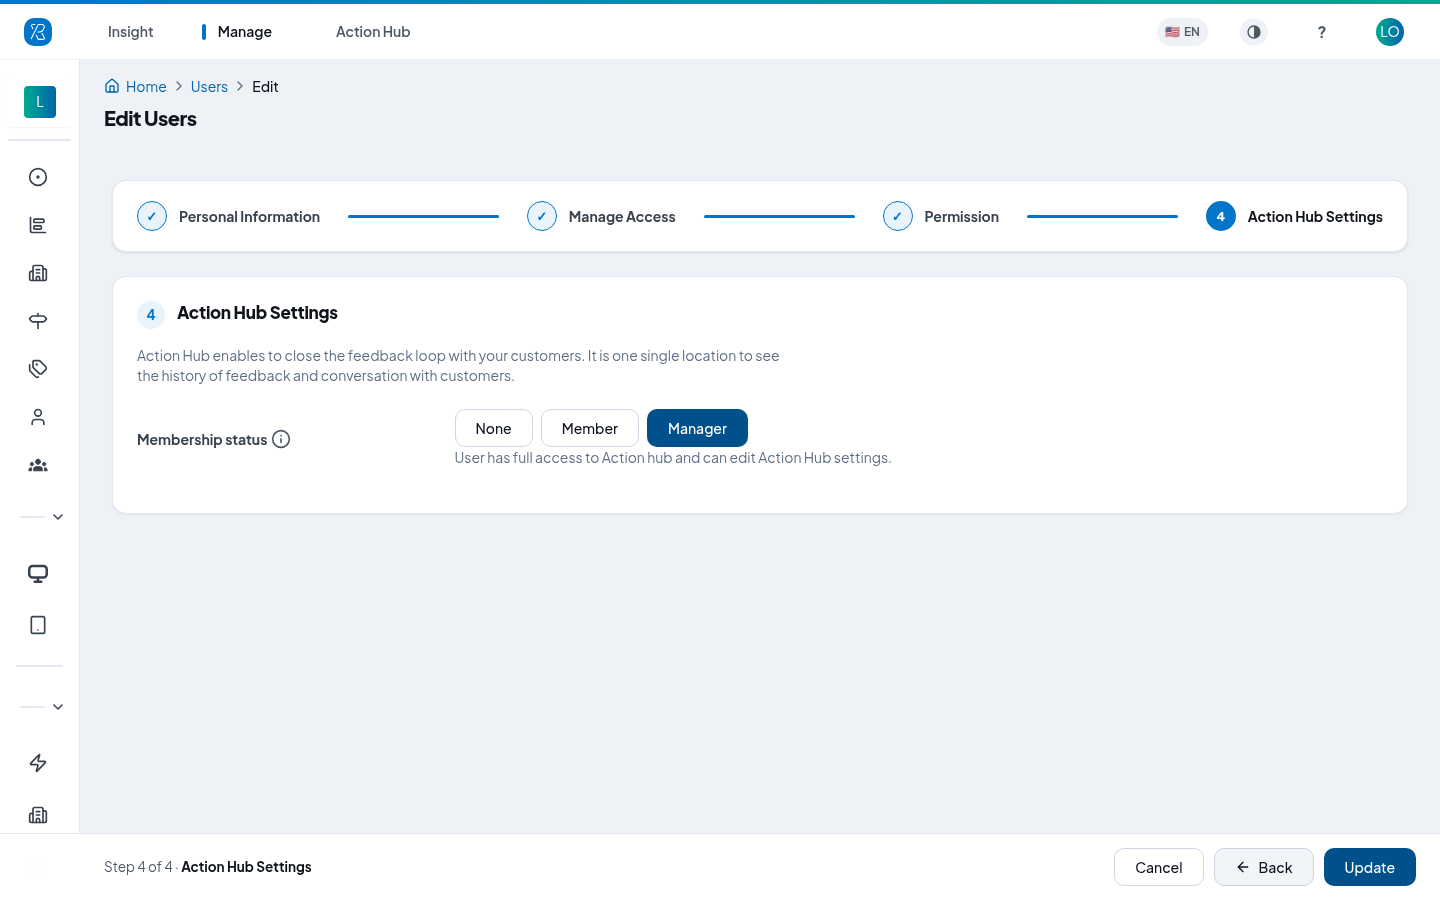Jump to Permission step
Screen dimensions: 1440x900
[941, 216]
